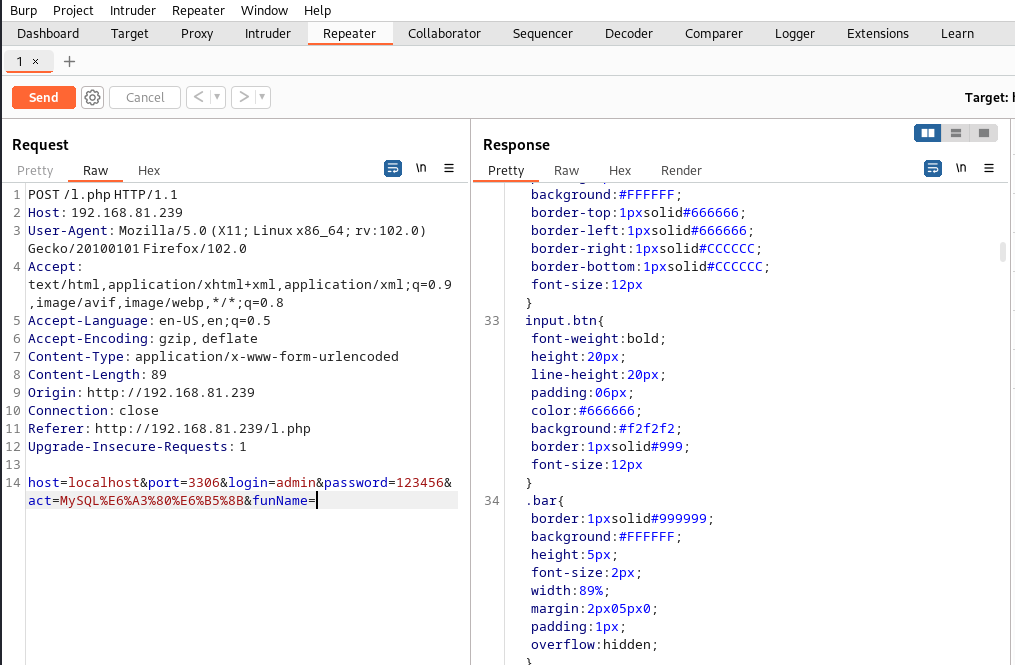The width and height of the screenshot is (1015, 665).
Task: Show non-printable characters in Request panel
Action: pos(421,169)
